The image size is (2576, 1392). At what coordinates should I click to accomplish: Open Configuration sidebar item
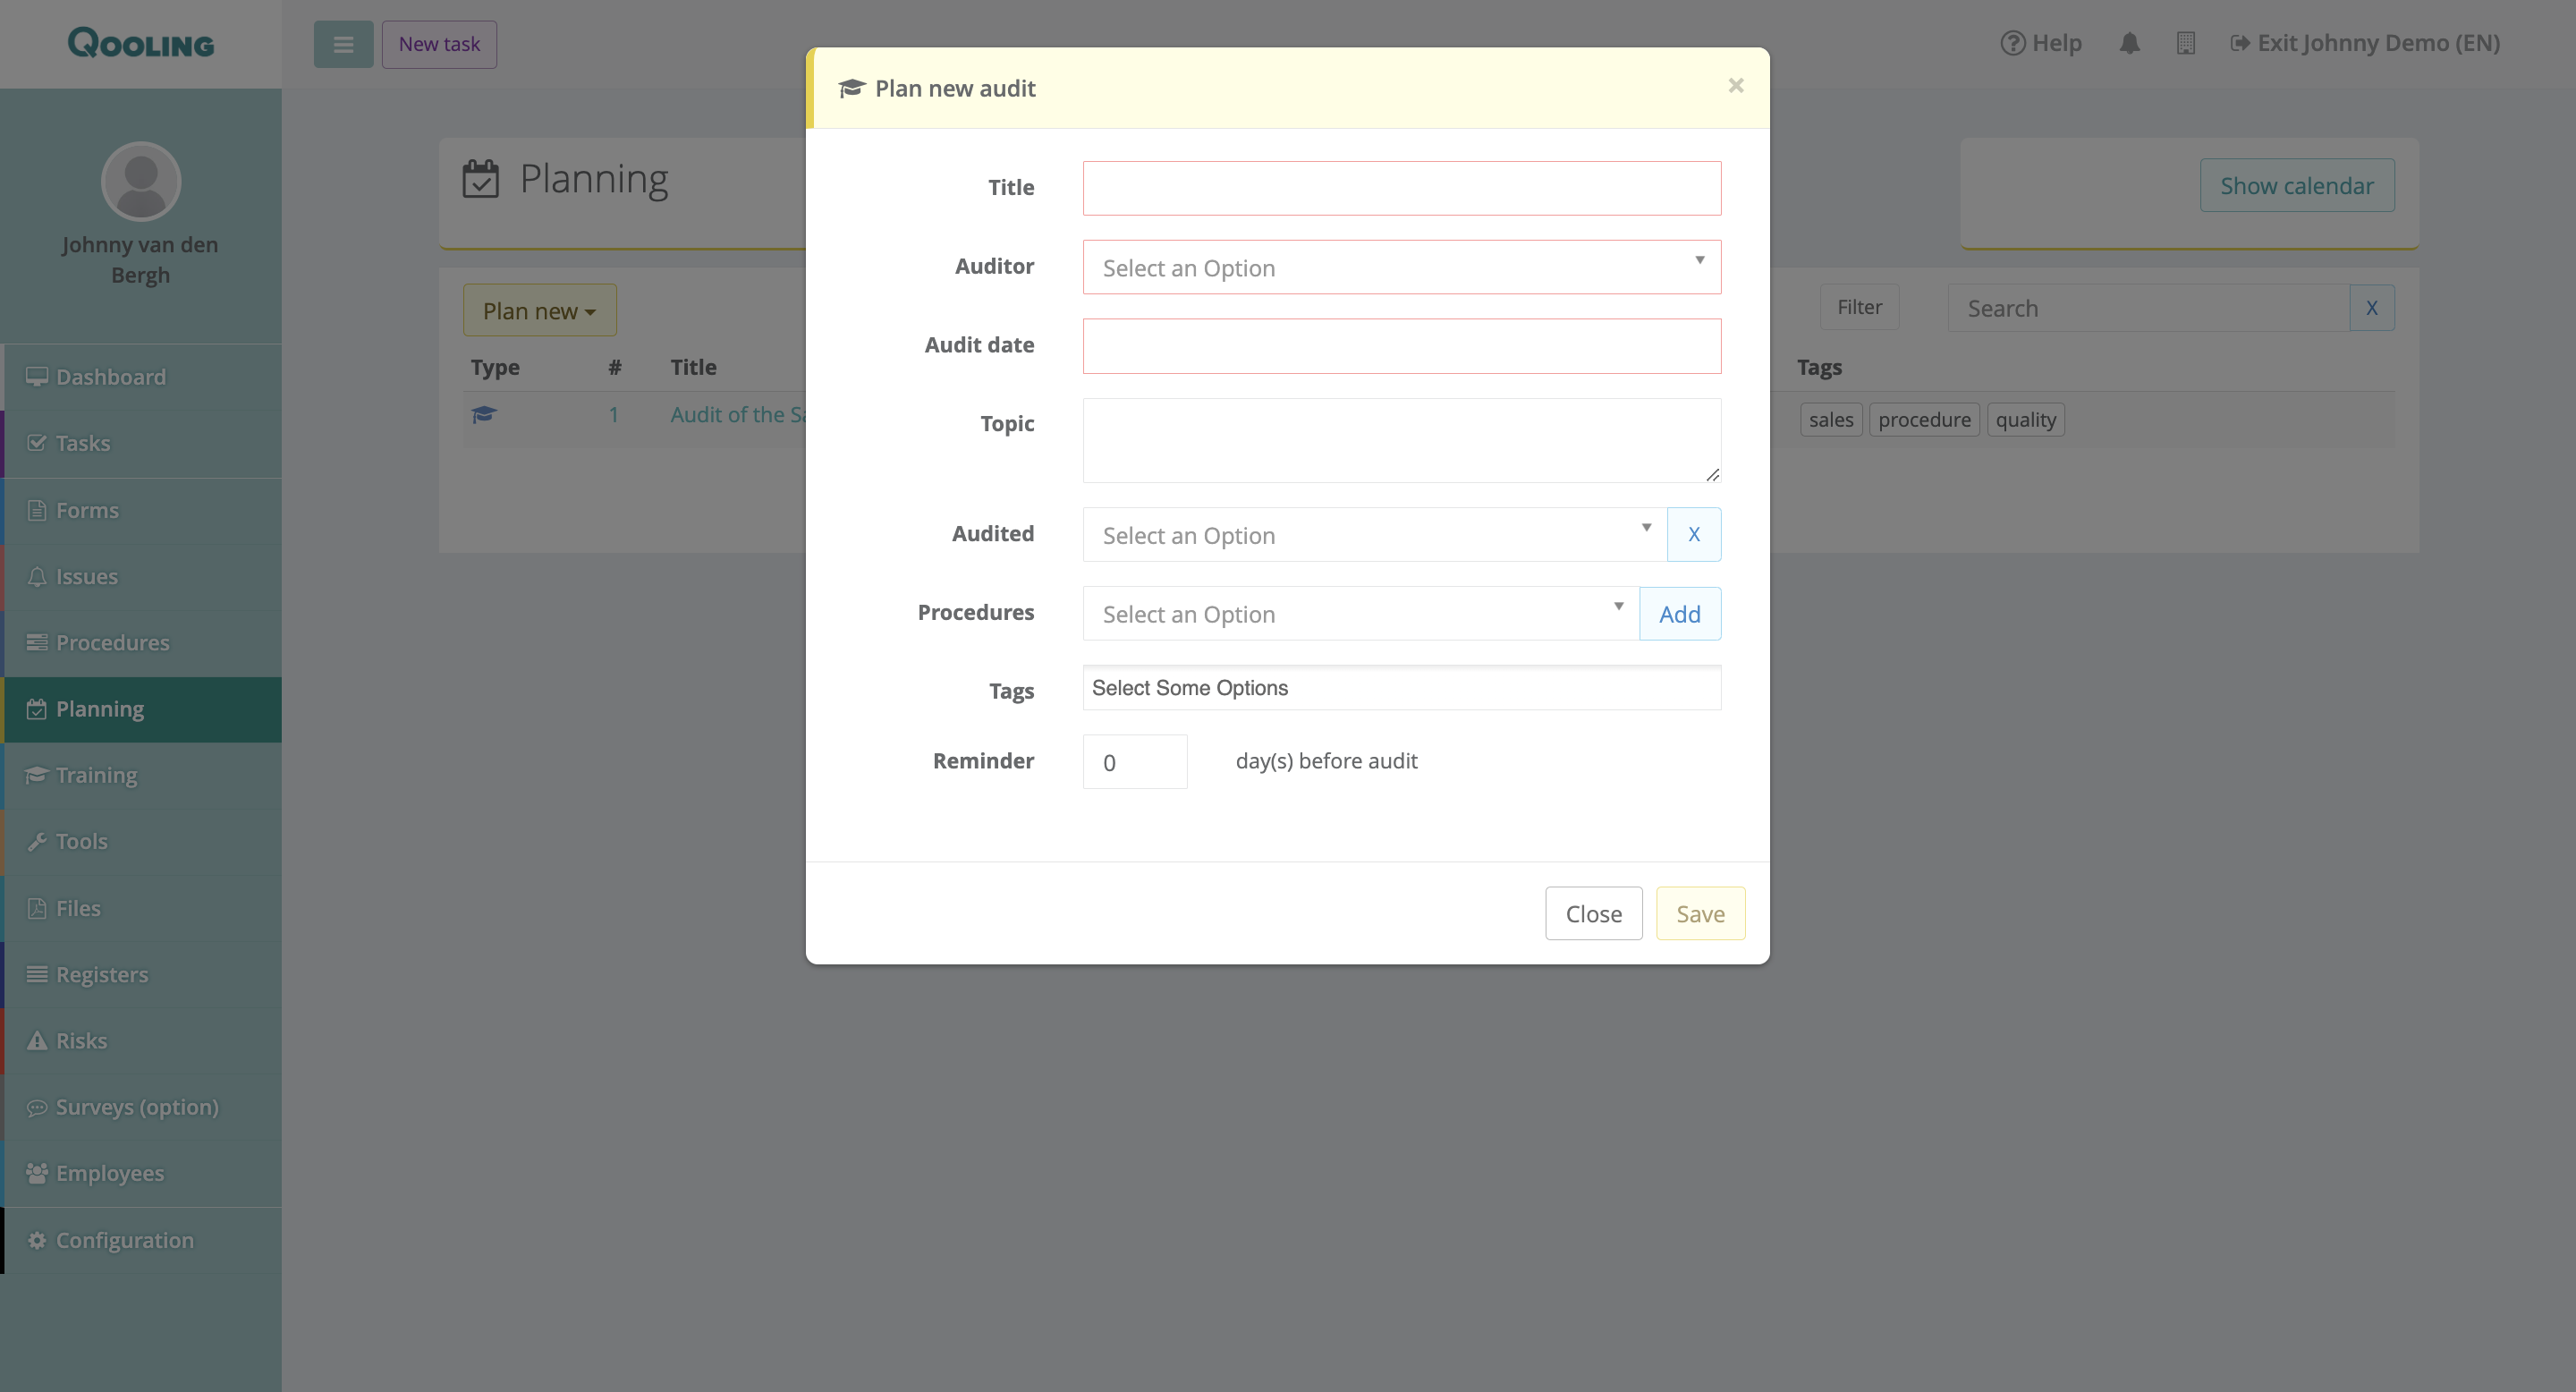coord(124,1240)
